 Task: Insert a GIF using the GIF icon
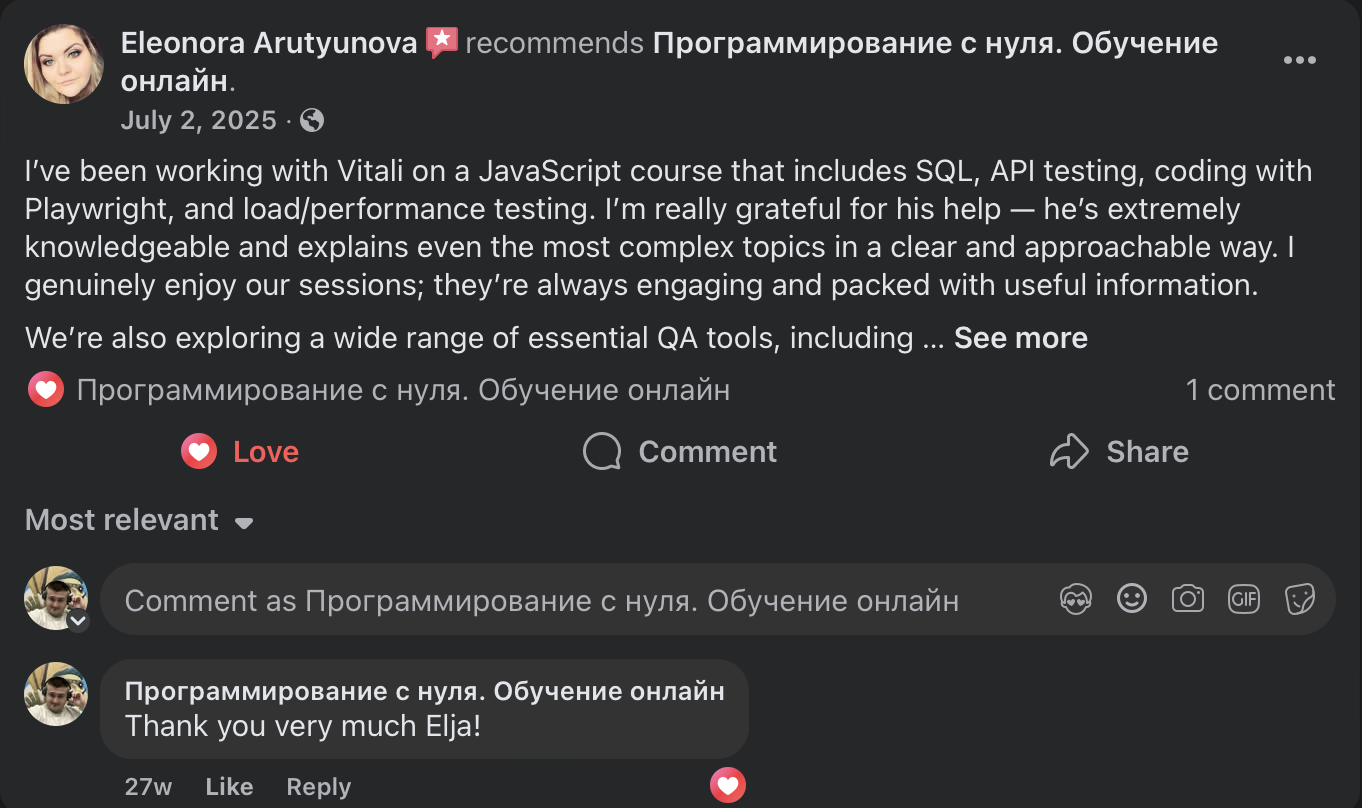tap(1243, 598)
